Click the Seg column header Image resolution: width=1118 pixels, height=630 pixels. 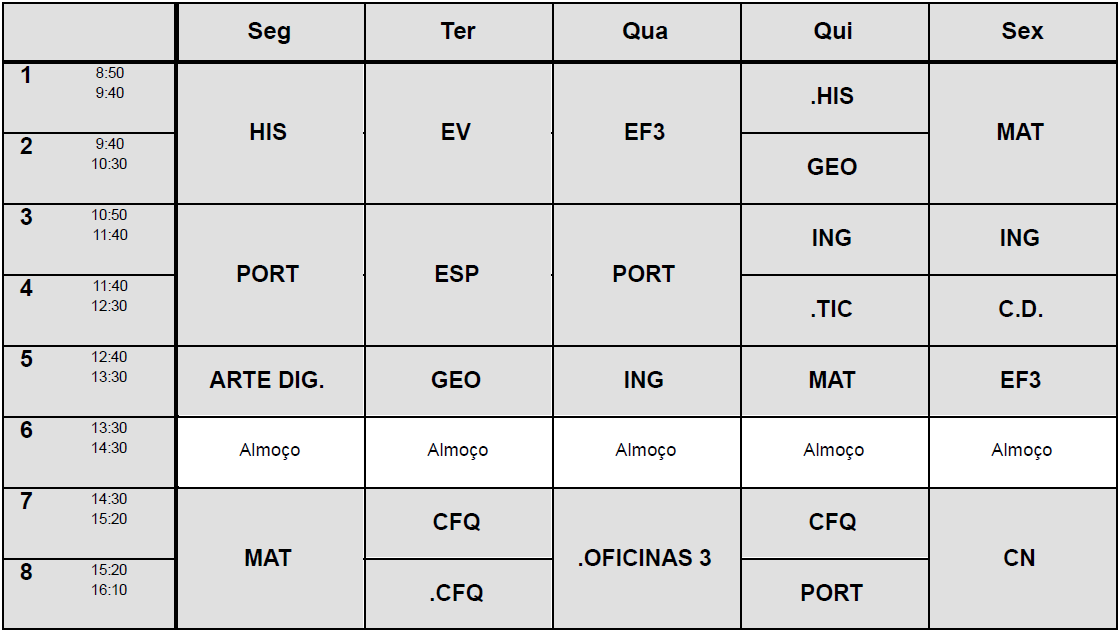coord(269,32)
